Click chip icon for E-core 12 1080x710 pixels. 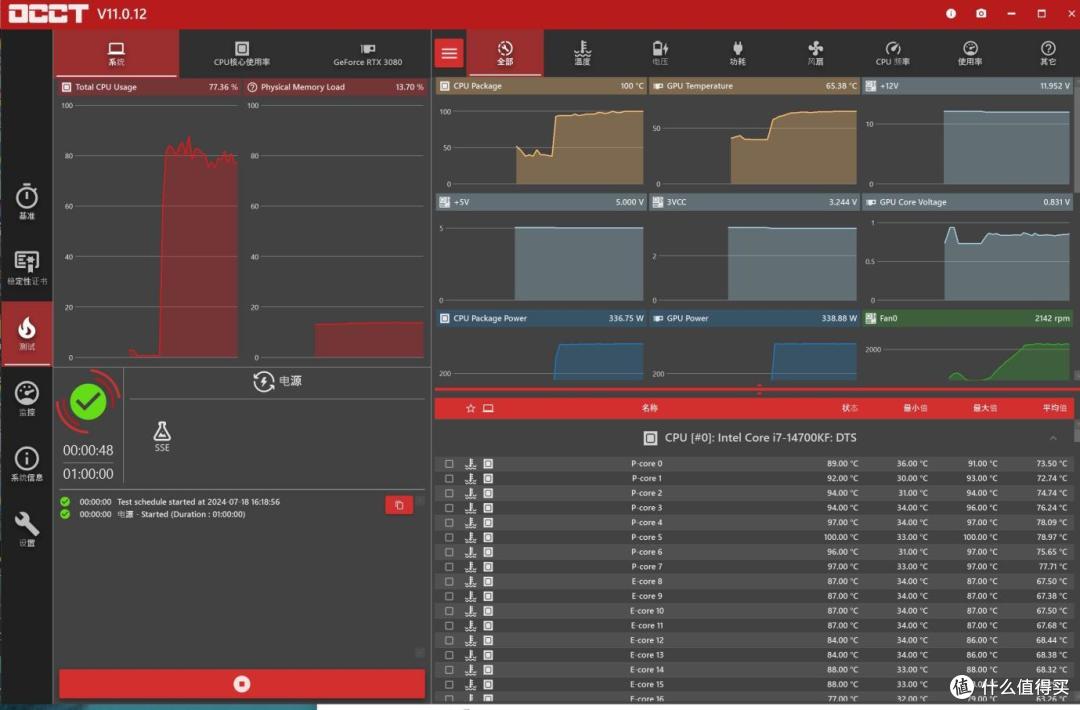[488, 640]
